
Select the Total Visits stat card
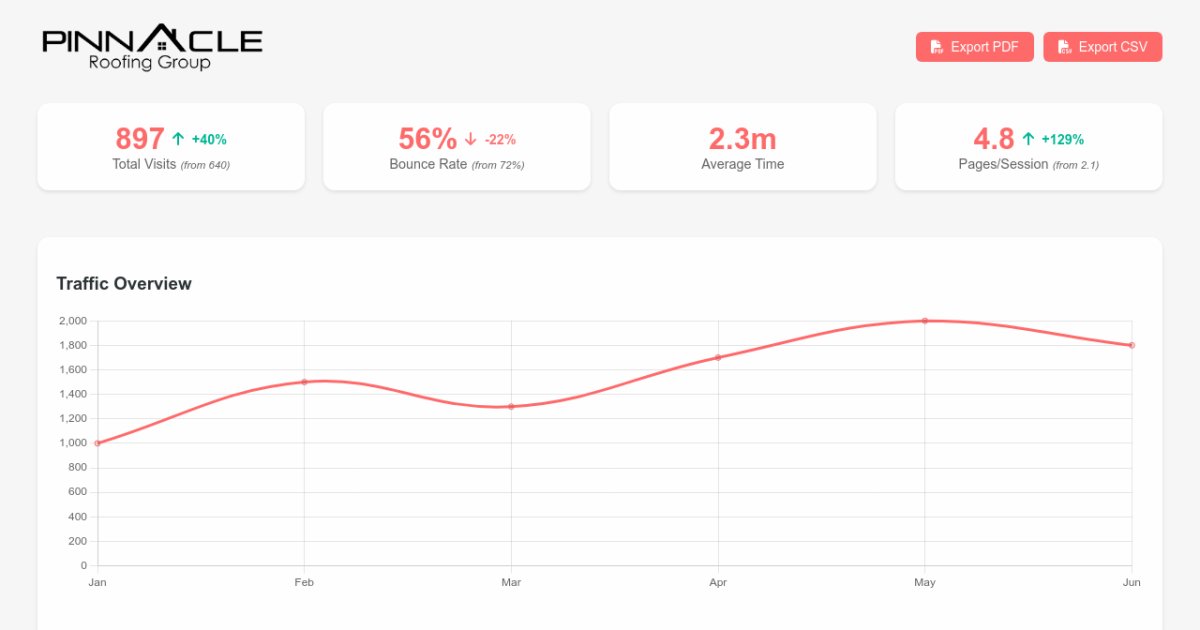(171, 147)
